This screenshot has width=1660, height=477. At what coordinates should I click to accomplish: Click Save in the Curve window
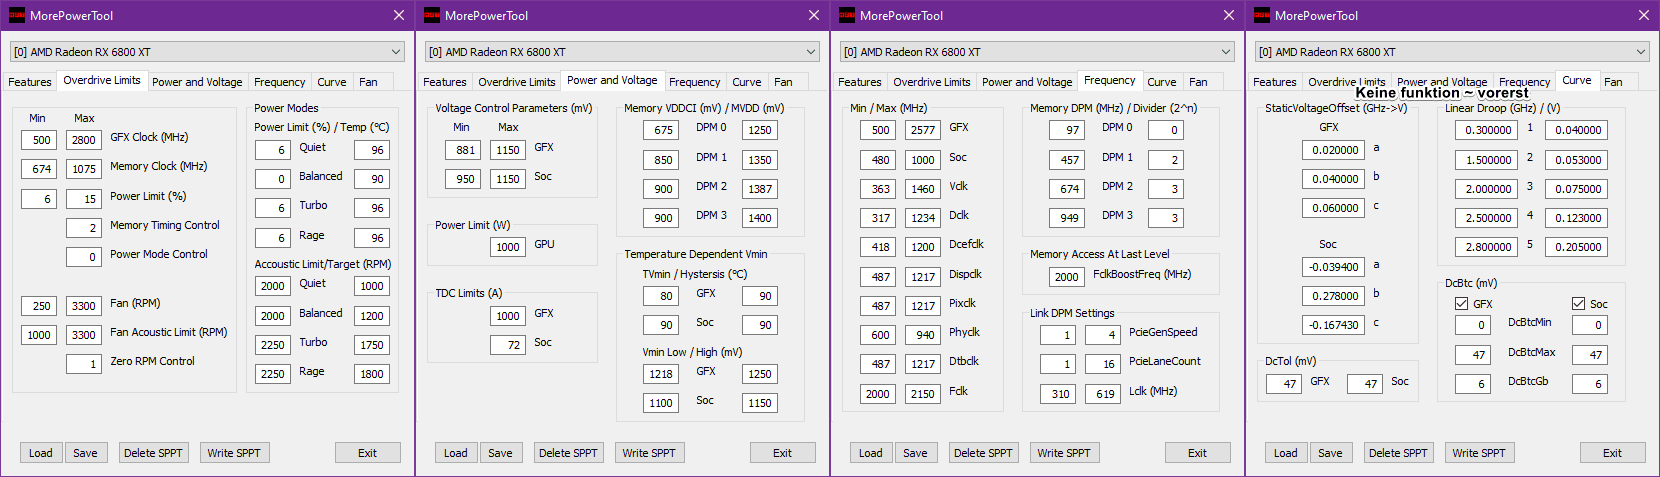(x=1330, y=453)
